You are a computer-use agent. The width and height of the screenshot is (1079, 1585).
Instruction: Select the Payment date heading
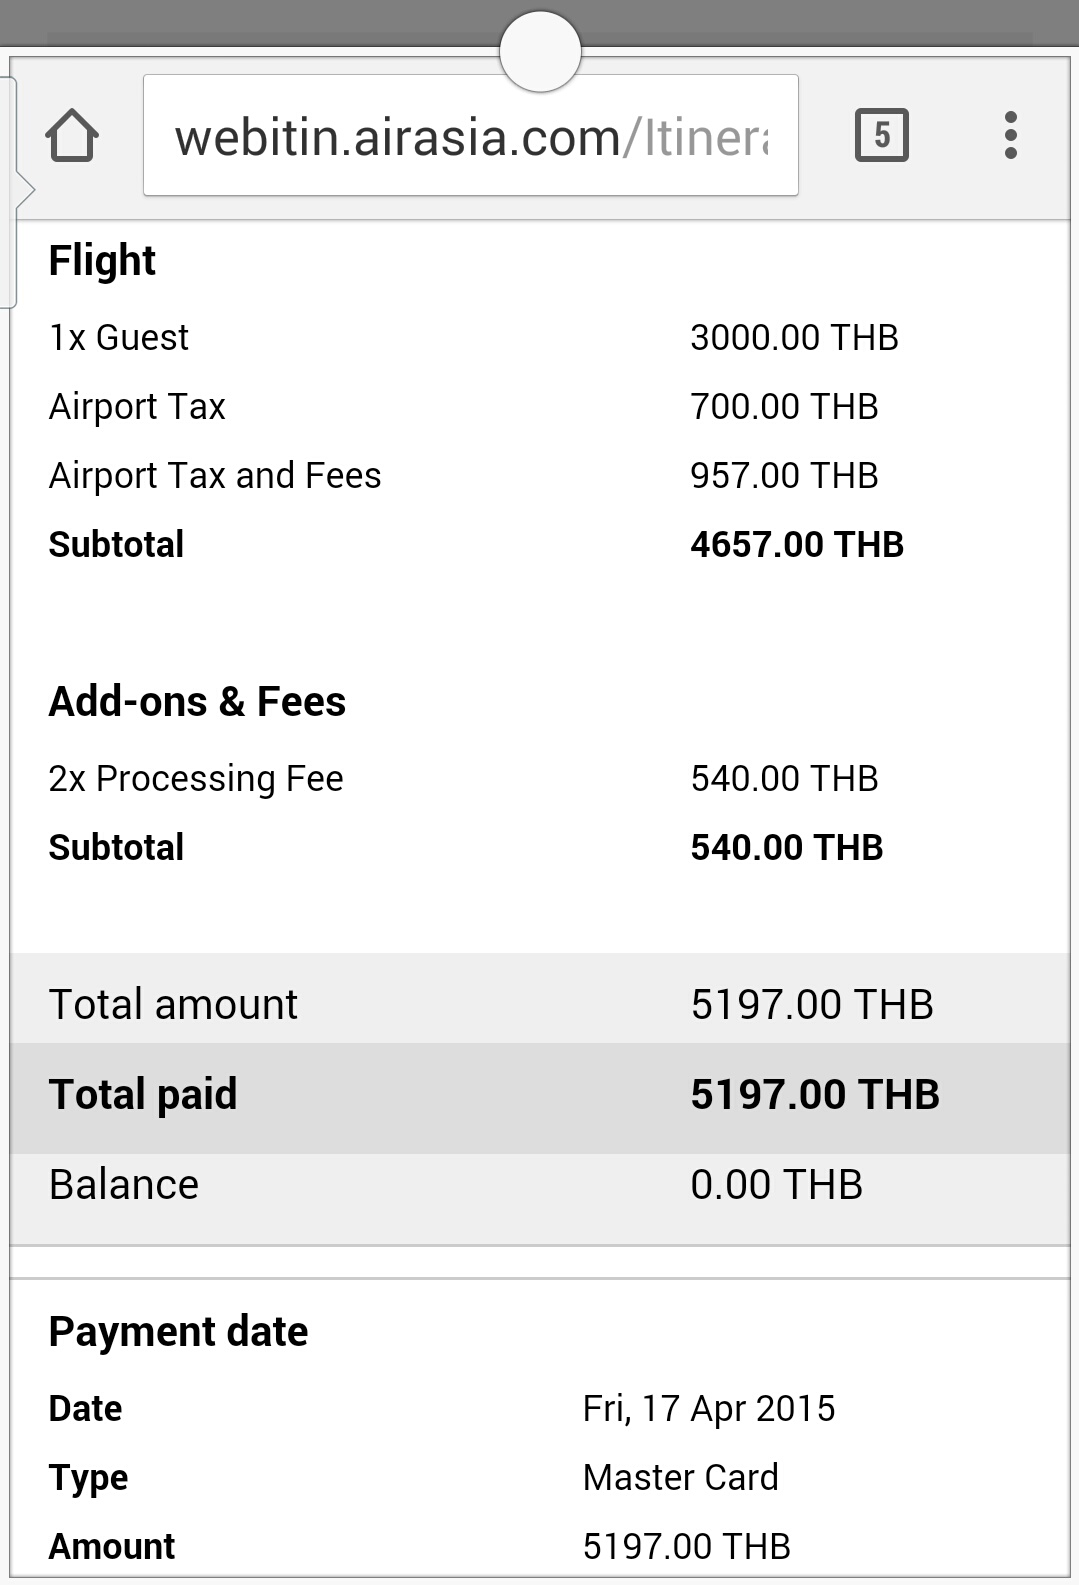coord(178,1332)
